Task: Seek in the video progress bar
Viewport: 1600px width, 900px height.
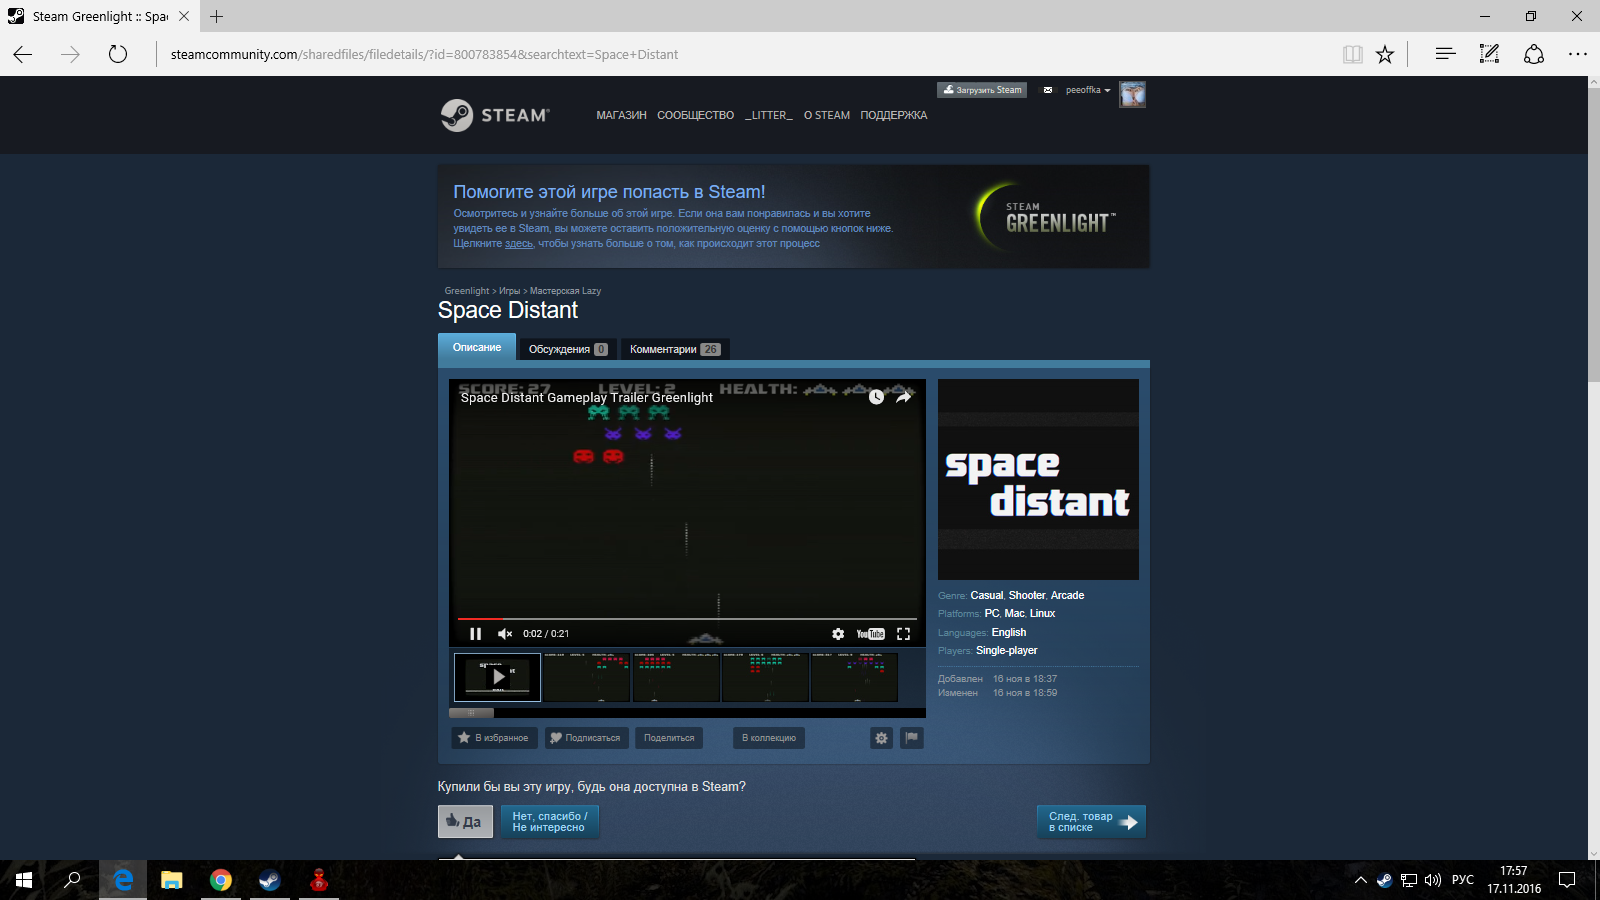Action: [x=687, y=619]
